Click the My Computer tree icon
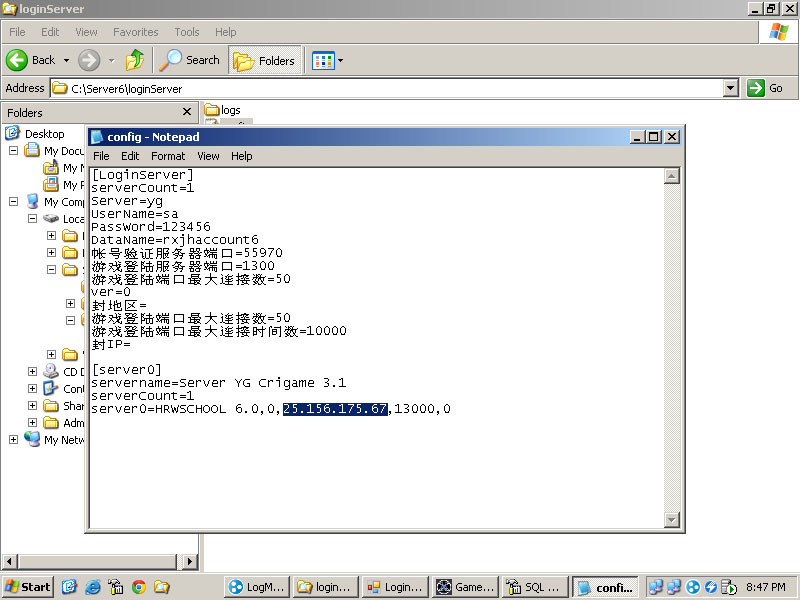This screenshot has width=800, height=600. [33, 201]
